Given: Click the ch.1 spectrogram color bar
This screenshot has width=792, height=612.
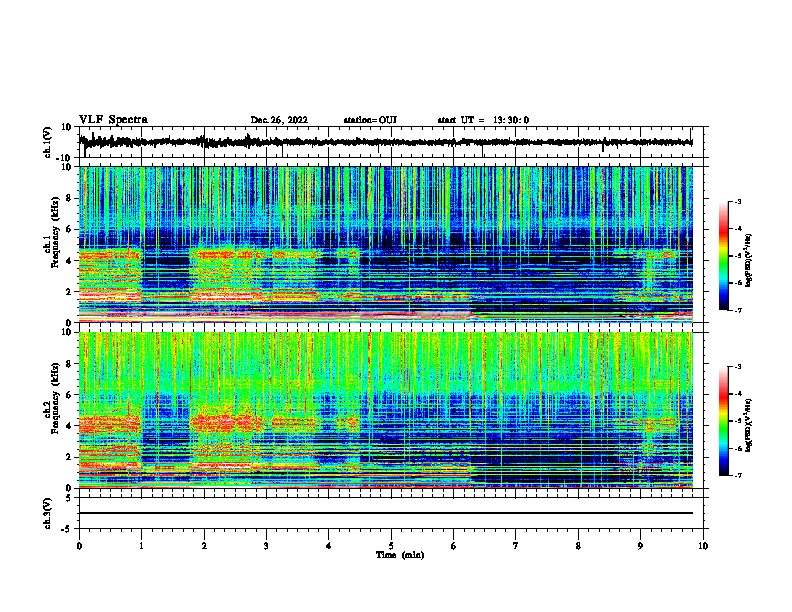Looking at the screenshot, I should click(723, 256).
